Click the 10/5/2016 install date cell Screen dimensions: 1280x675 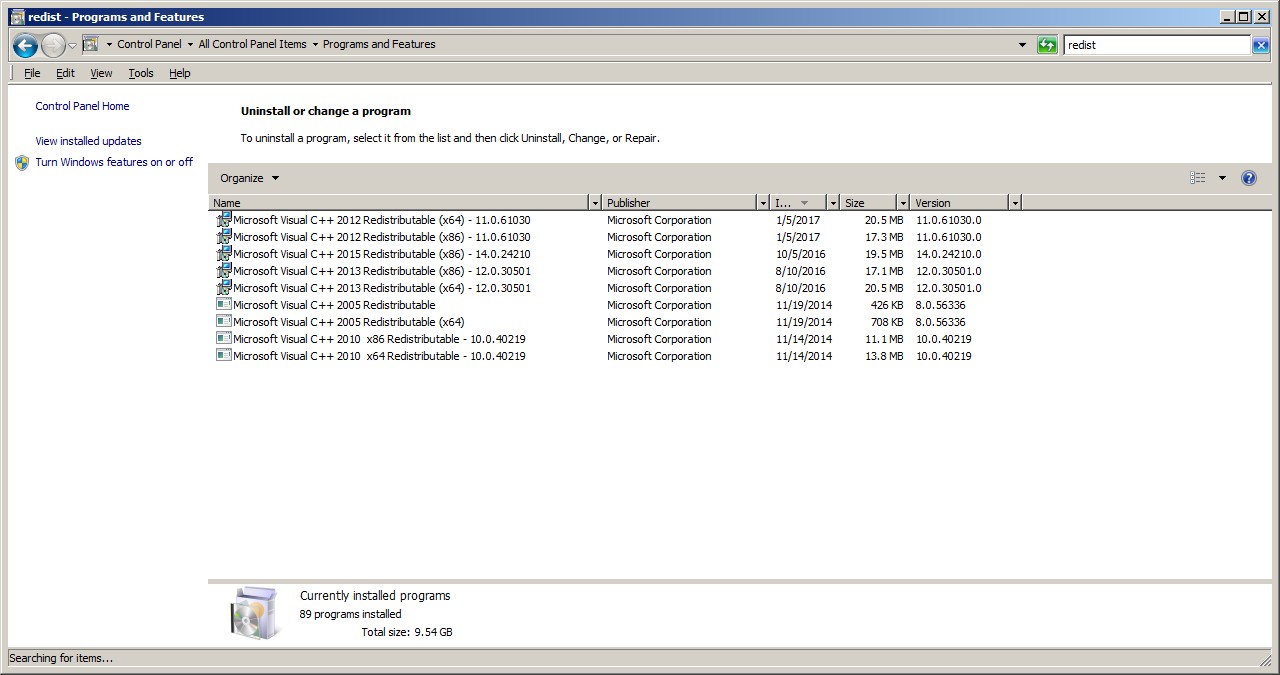(x=801, y=254)
